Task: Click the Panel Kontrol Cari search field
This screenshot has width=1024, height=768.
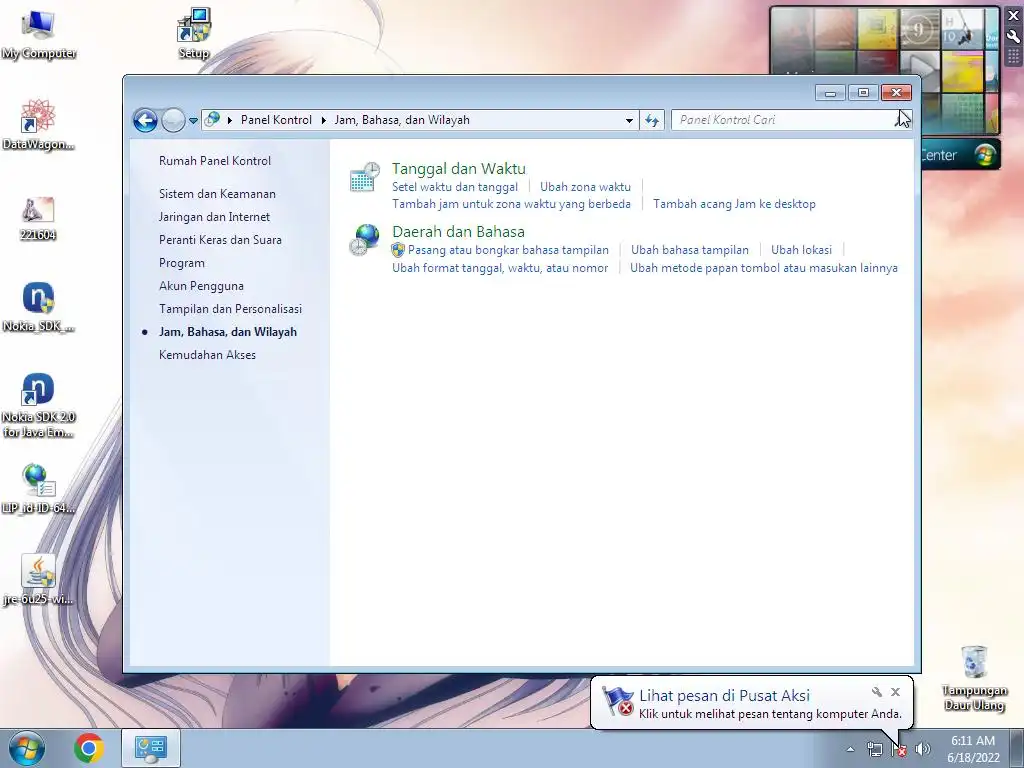Action: [791, 120]
